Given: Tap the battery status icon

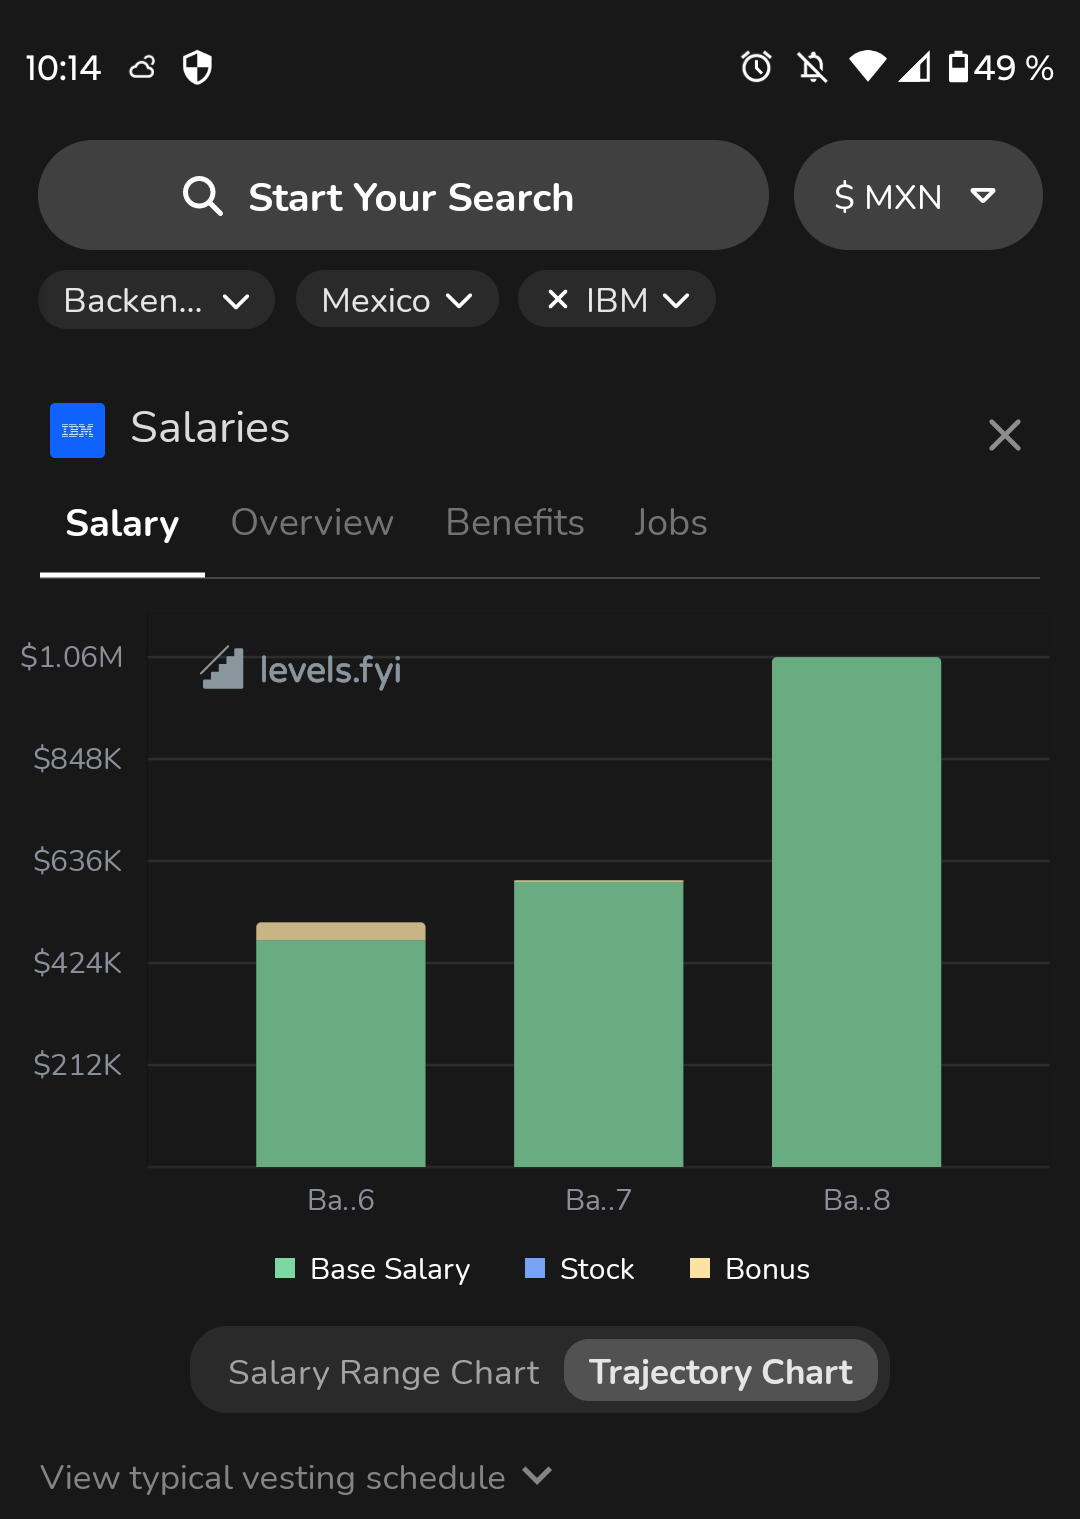Looking at the screenshot, I should [x=958, y=67].
